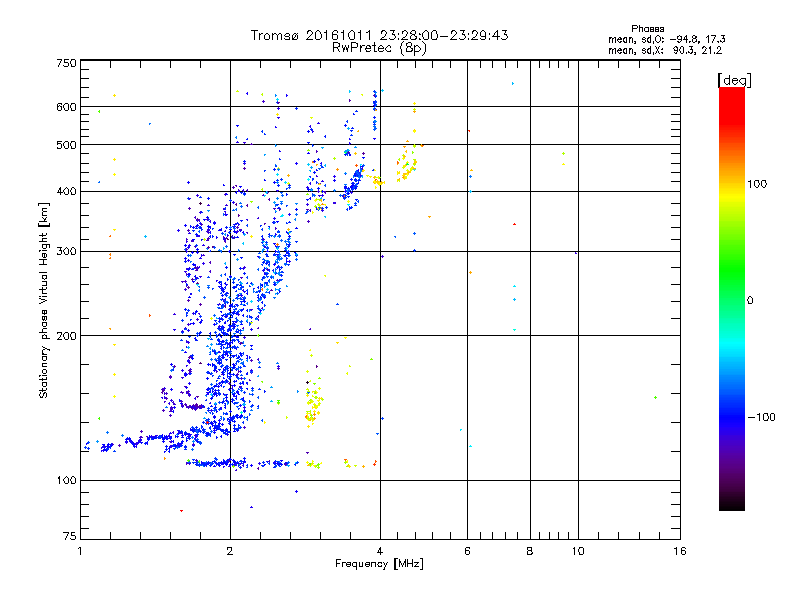Click the yellow echo cluster near 3 MHz, 150 km
This screenshot has height=600, width=800.
pyautogui.click(x=313, y=403)
